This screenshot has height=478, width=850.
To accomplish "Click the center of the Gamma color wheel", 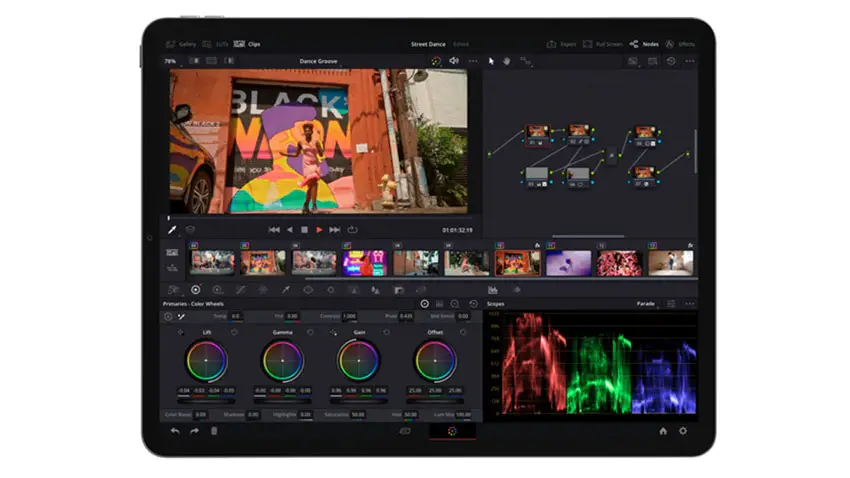I will point(282,360).
